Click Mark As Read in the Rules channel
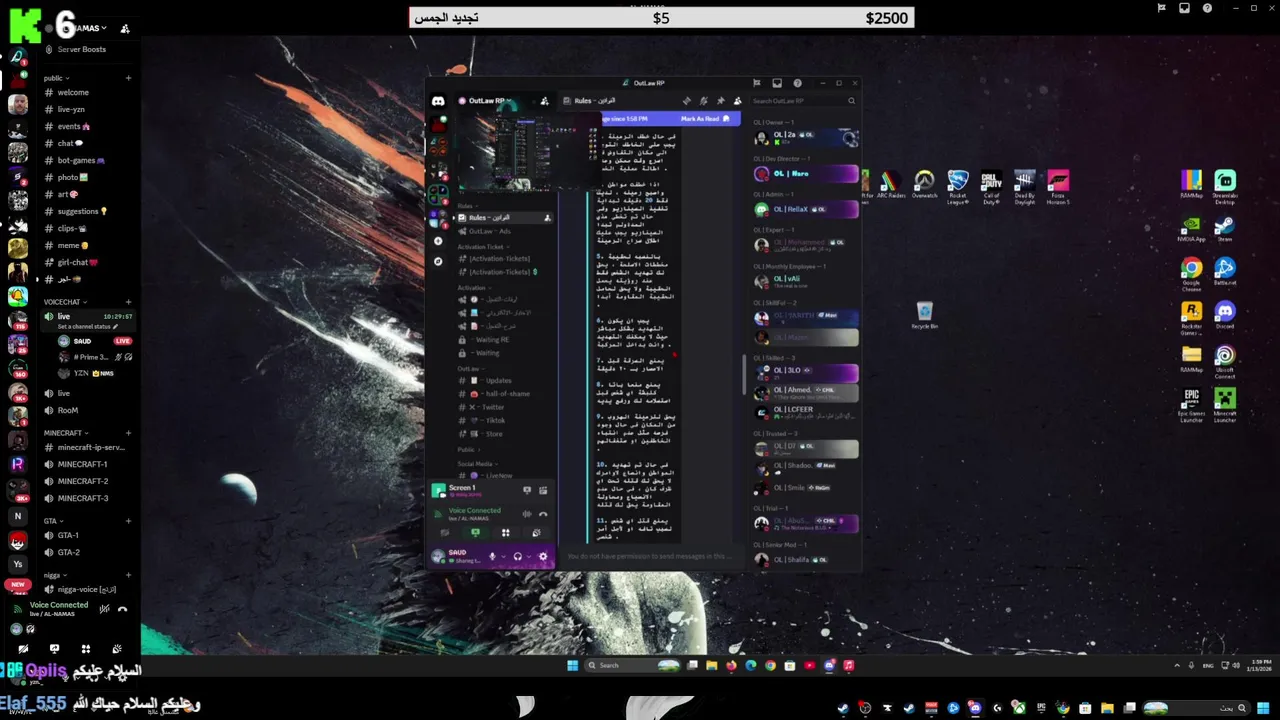The width and height of the screenshot is (1280, 720). click(x=705, y=119)
